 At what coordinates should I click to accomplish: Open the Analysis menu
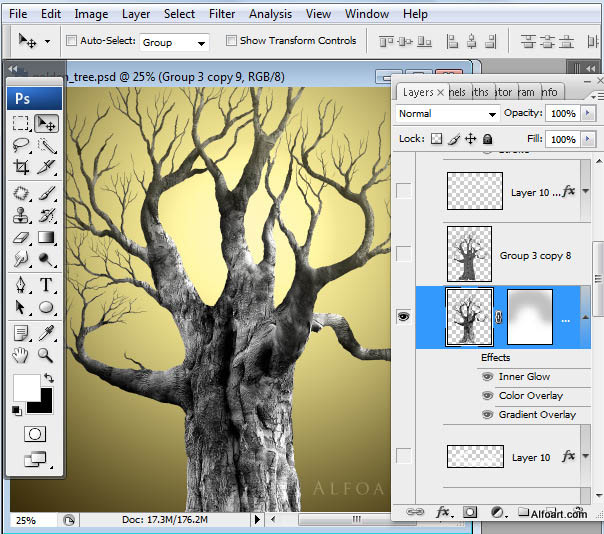click(x=270, y=14)
